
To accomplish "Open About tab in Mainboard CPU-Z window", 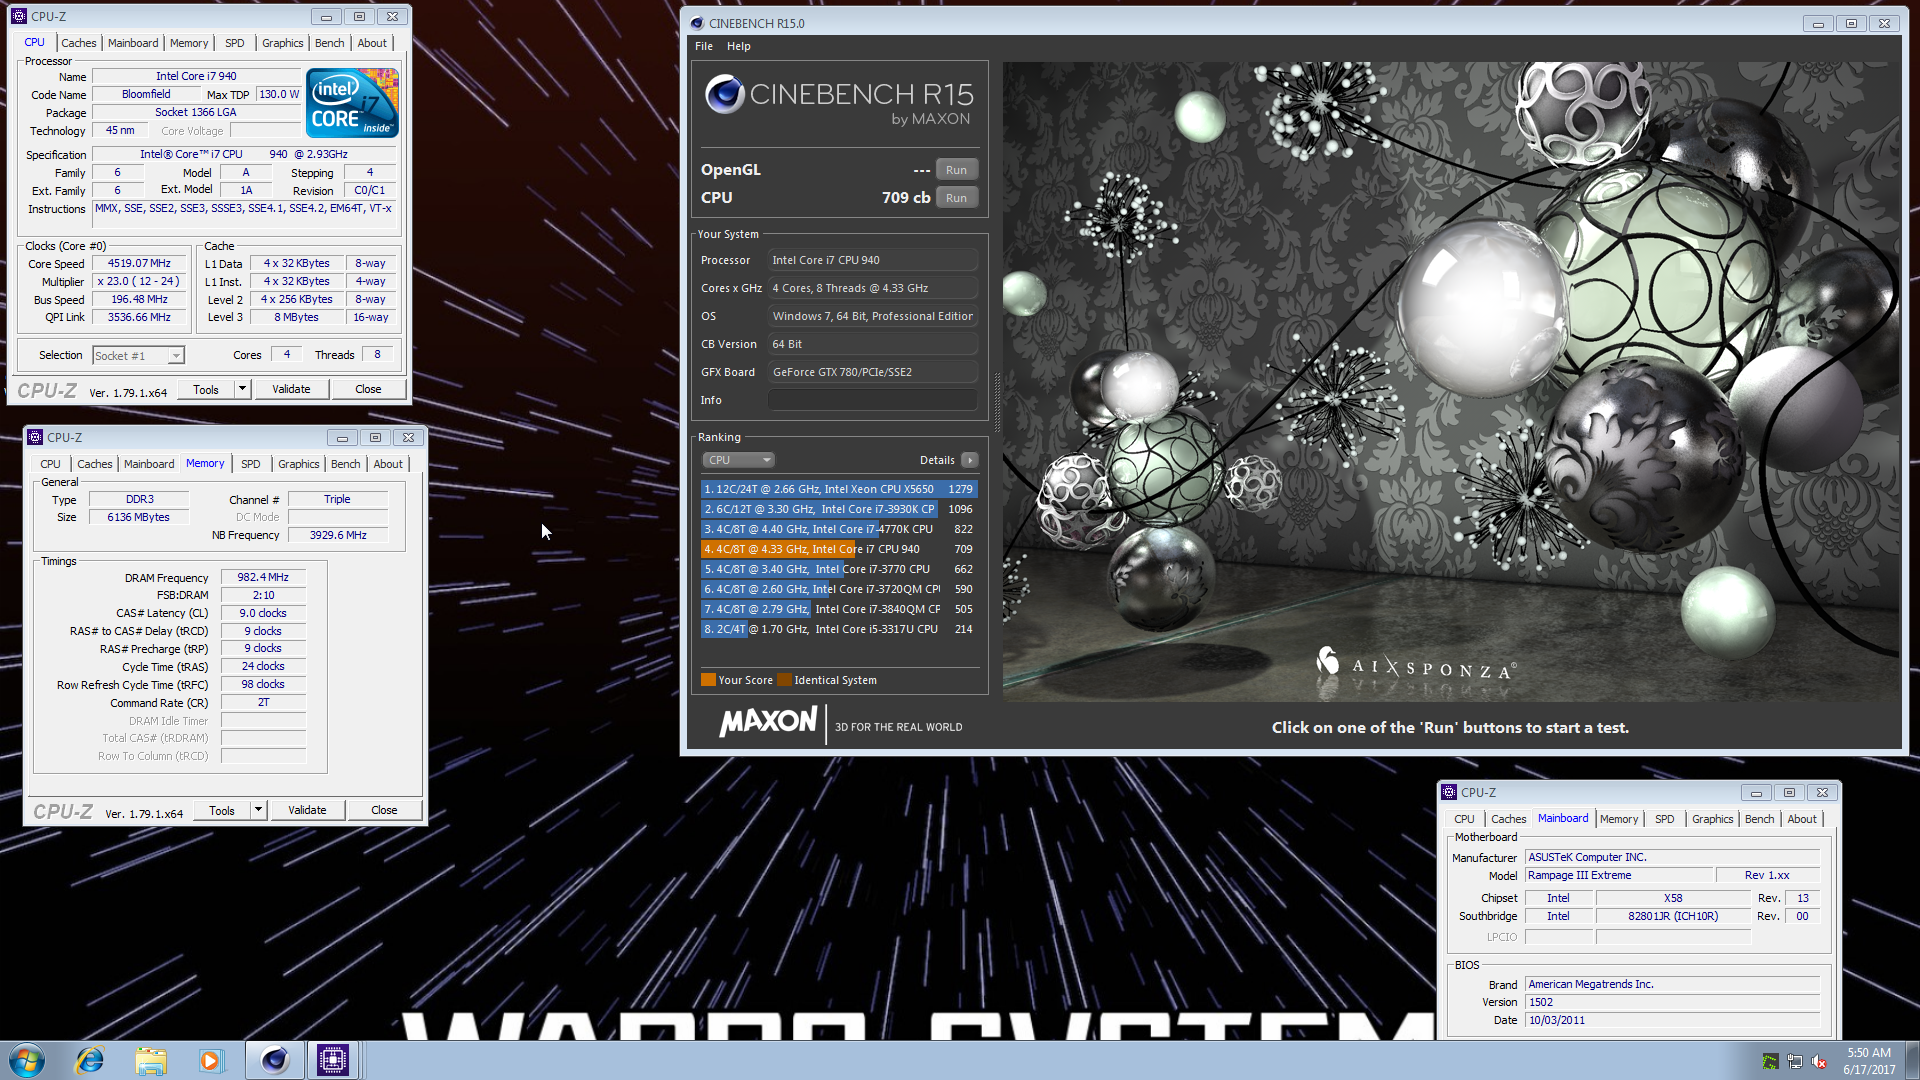I will [x=1802, y=819].
